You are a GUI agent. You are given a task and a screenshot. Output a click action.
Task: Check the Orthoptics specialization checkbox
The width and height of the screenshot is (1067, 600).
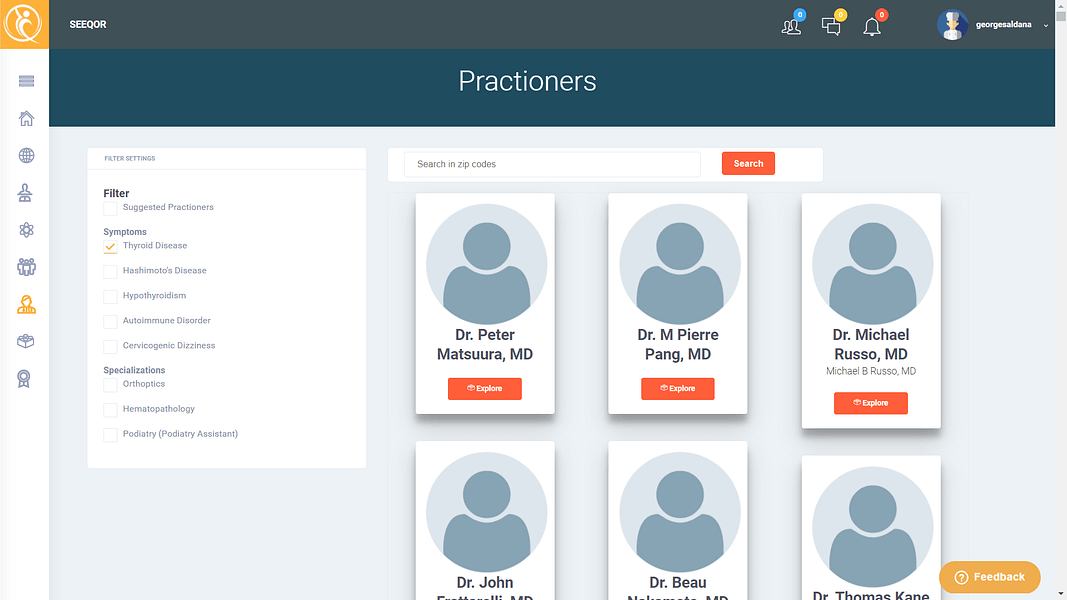coord(110,385)
